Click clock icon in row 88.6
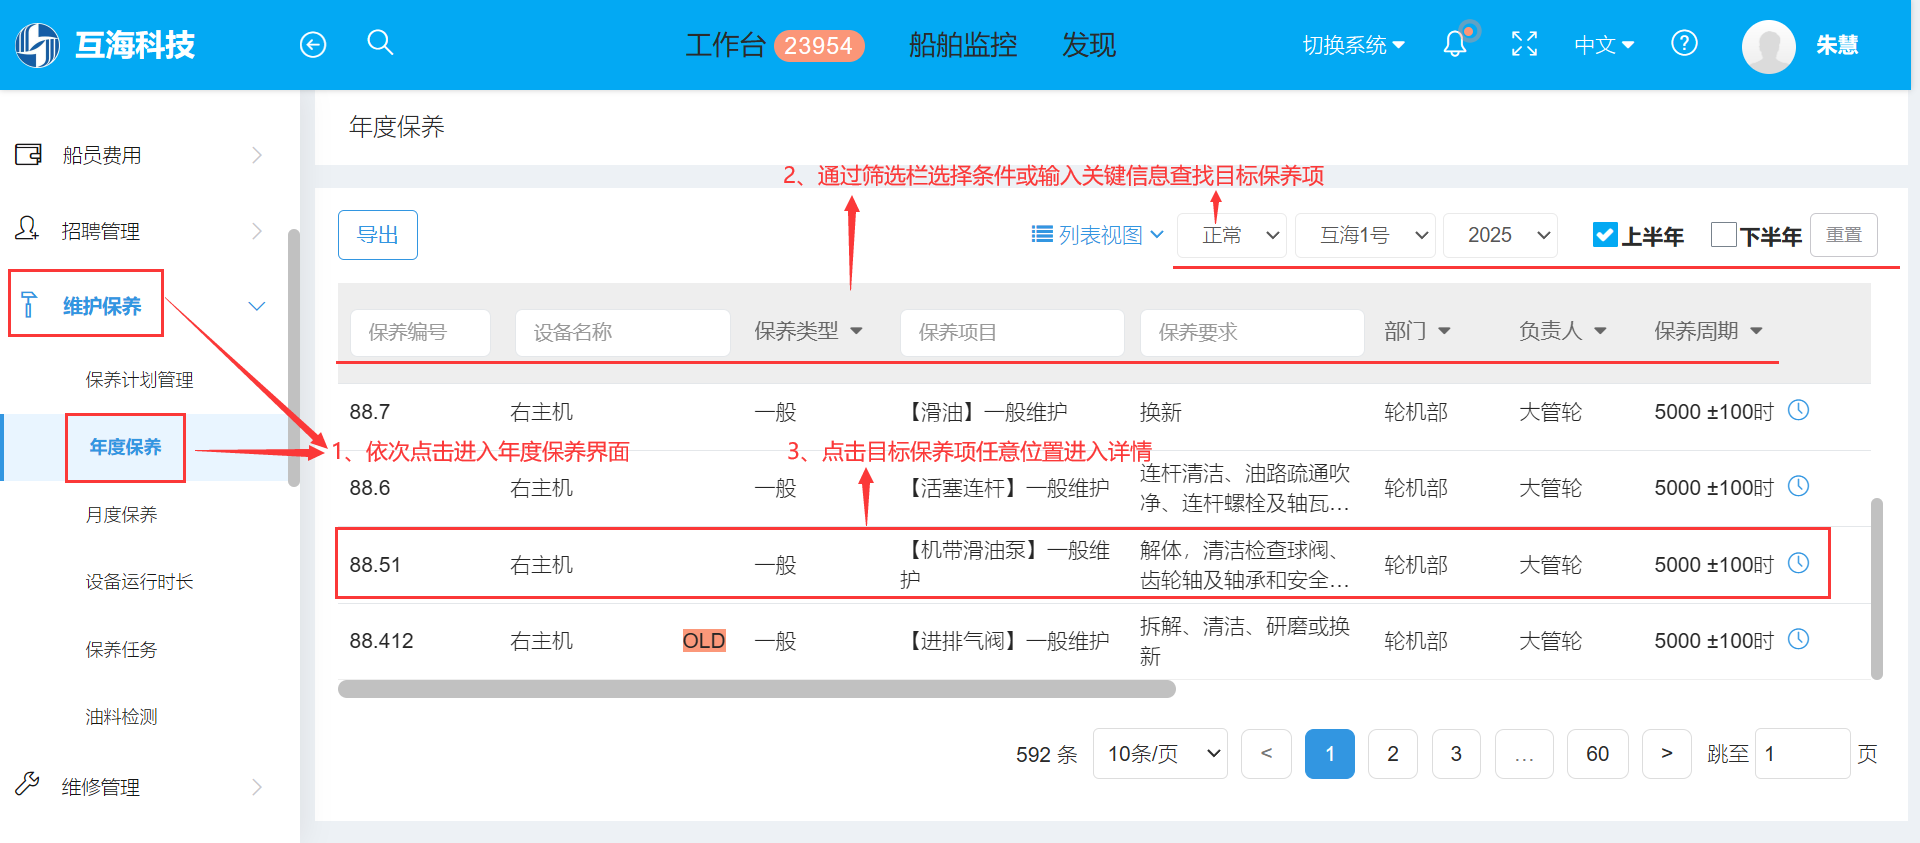 1798,486
